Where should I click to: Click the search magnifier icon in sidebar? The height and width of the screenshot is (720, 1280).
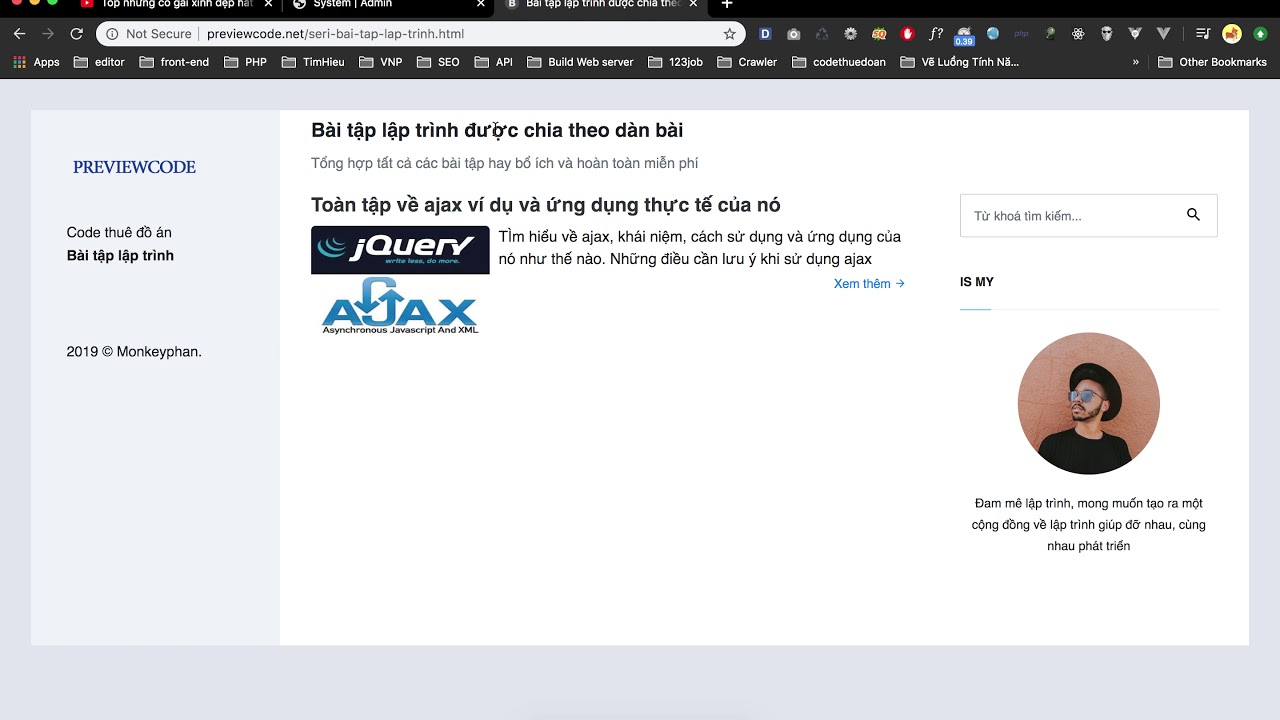[x=1193, y=215]
